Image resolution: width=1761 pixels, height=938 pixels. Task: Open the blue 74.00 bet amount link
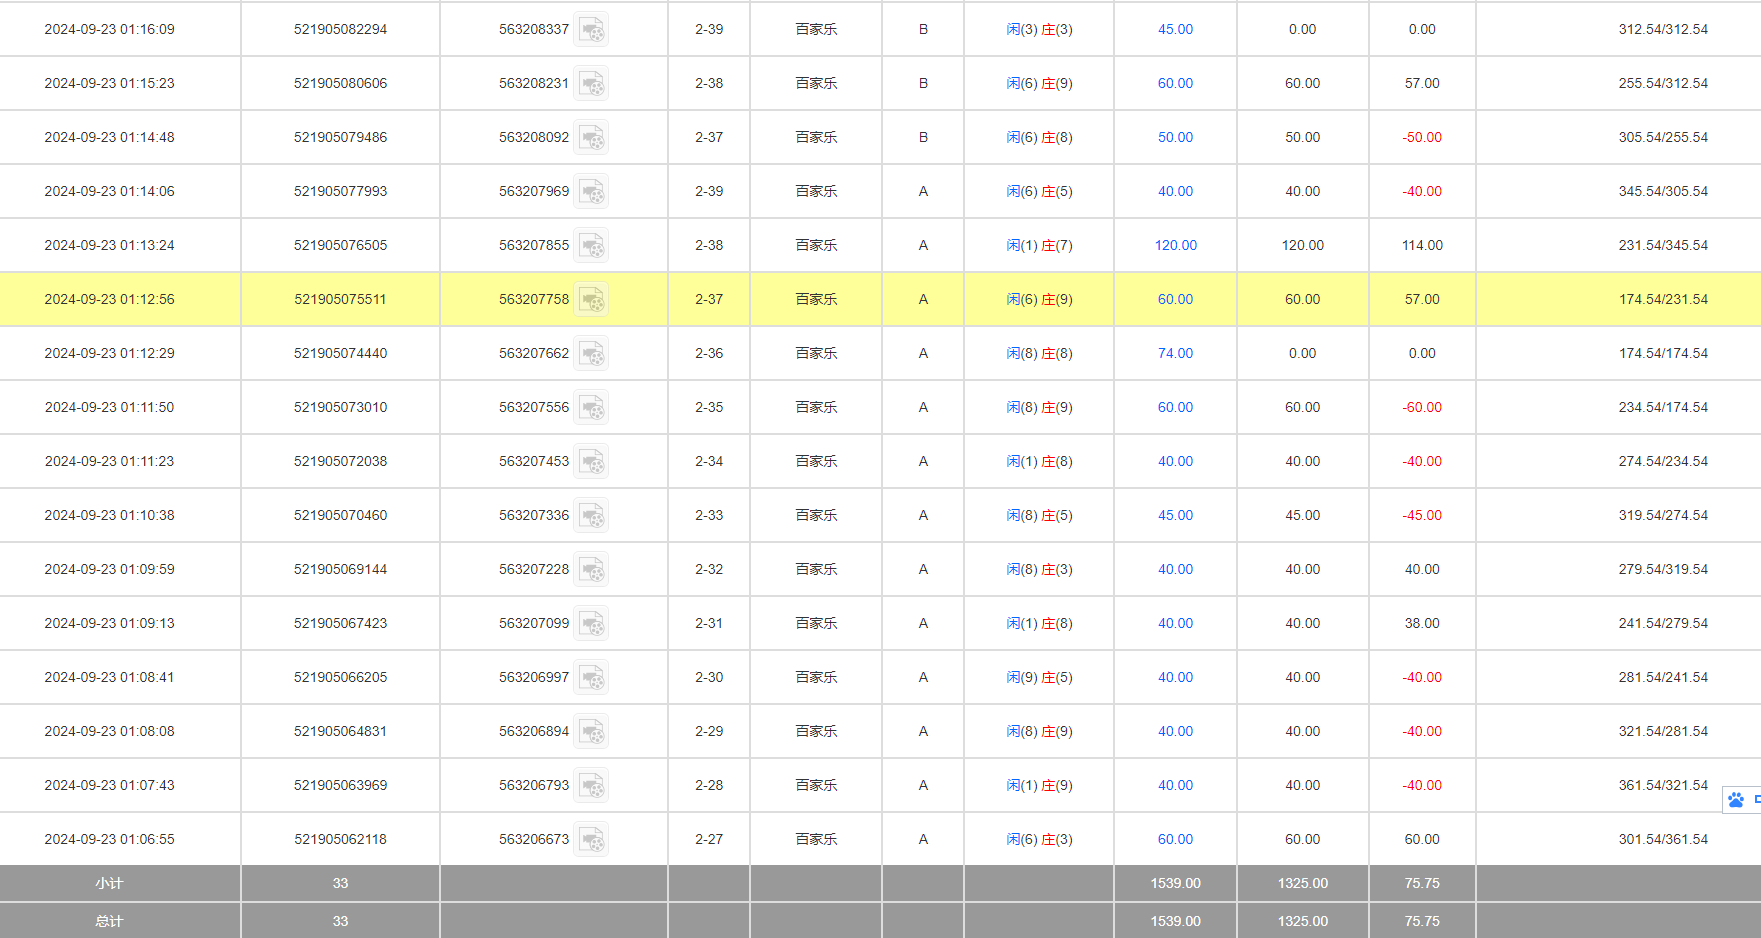pyautogui.click(x=1175, y=354)
